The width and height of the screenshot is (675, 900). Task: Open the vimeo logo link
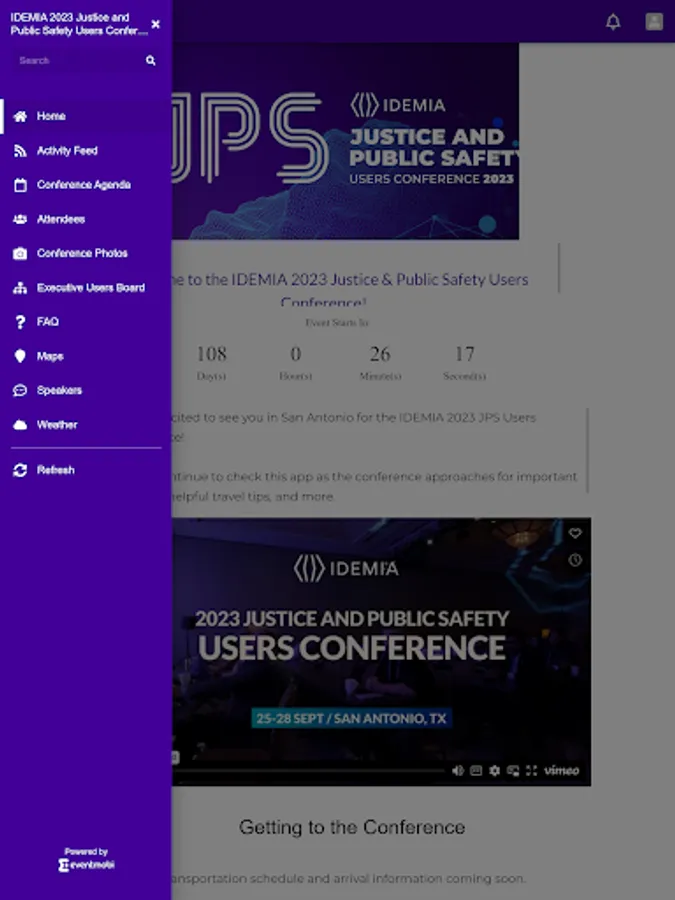point(561,770)
